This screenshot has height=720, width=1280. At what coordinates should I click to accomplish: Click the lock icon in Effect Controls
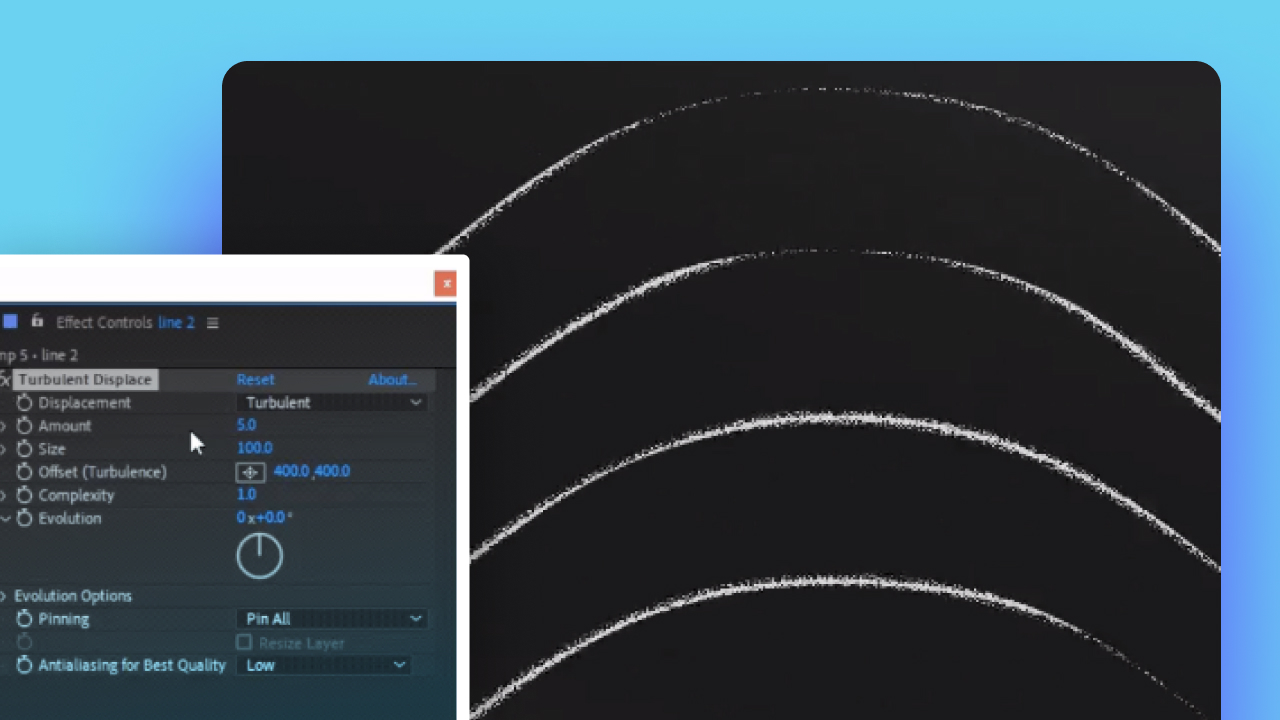[x=36, y=322]
